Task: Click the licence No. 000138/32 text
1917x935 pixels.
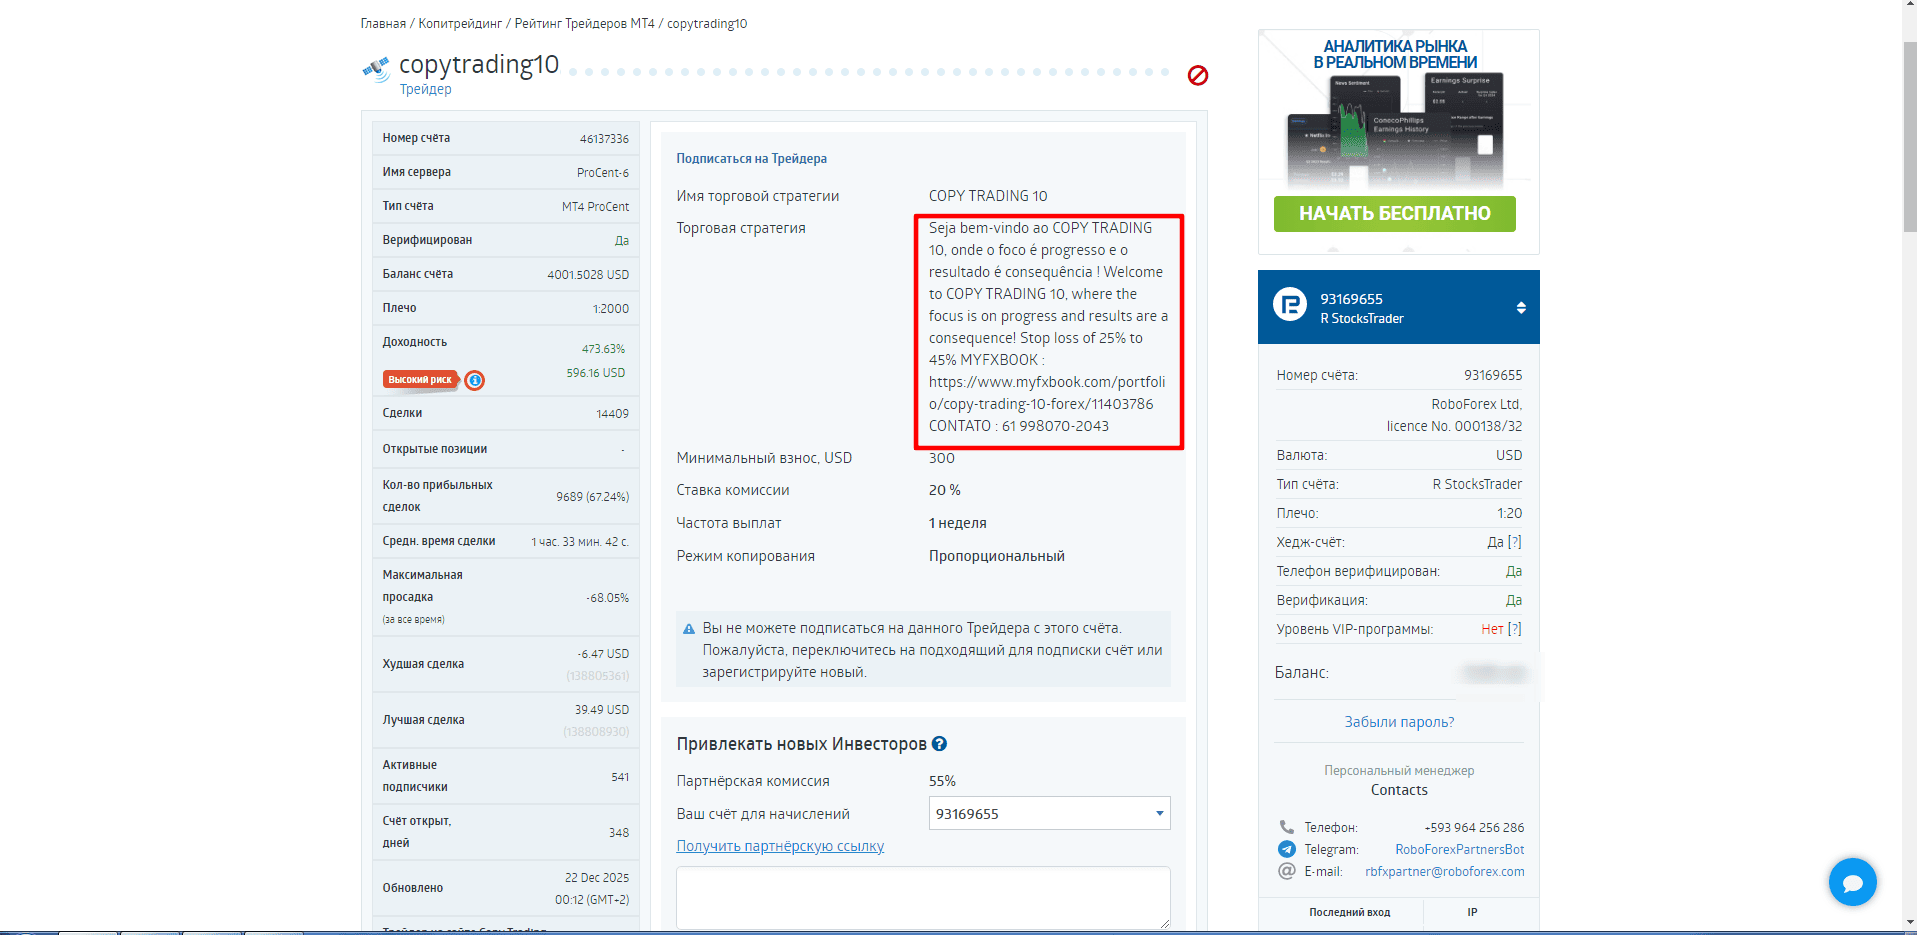Action: click(x=1454, y=426)
